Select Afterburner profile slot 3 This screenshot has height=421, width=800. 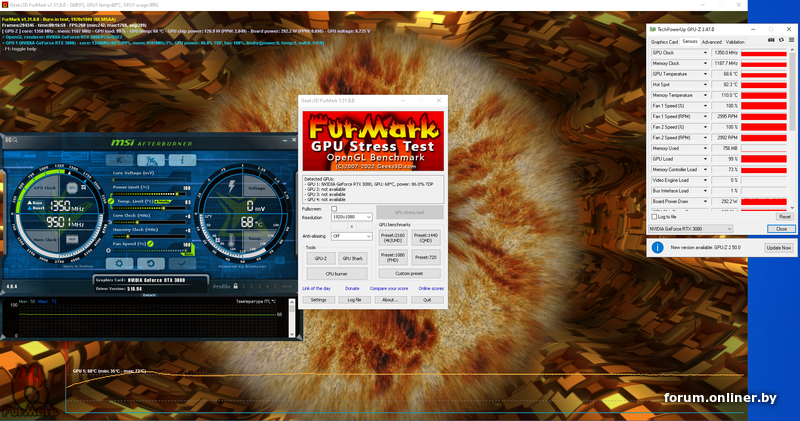(259, 286)
